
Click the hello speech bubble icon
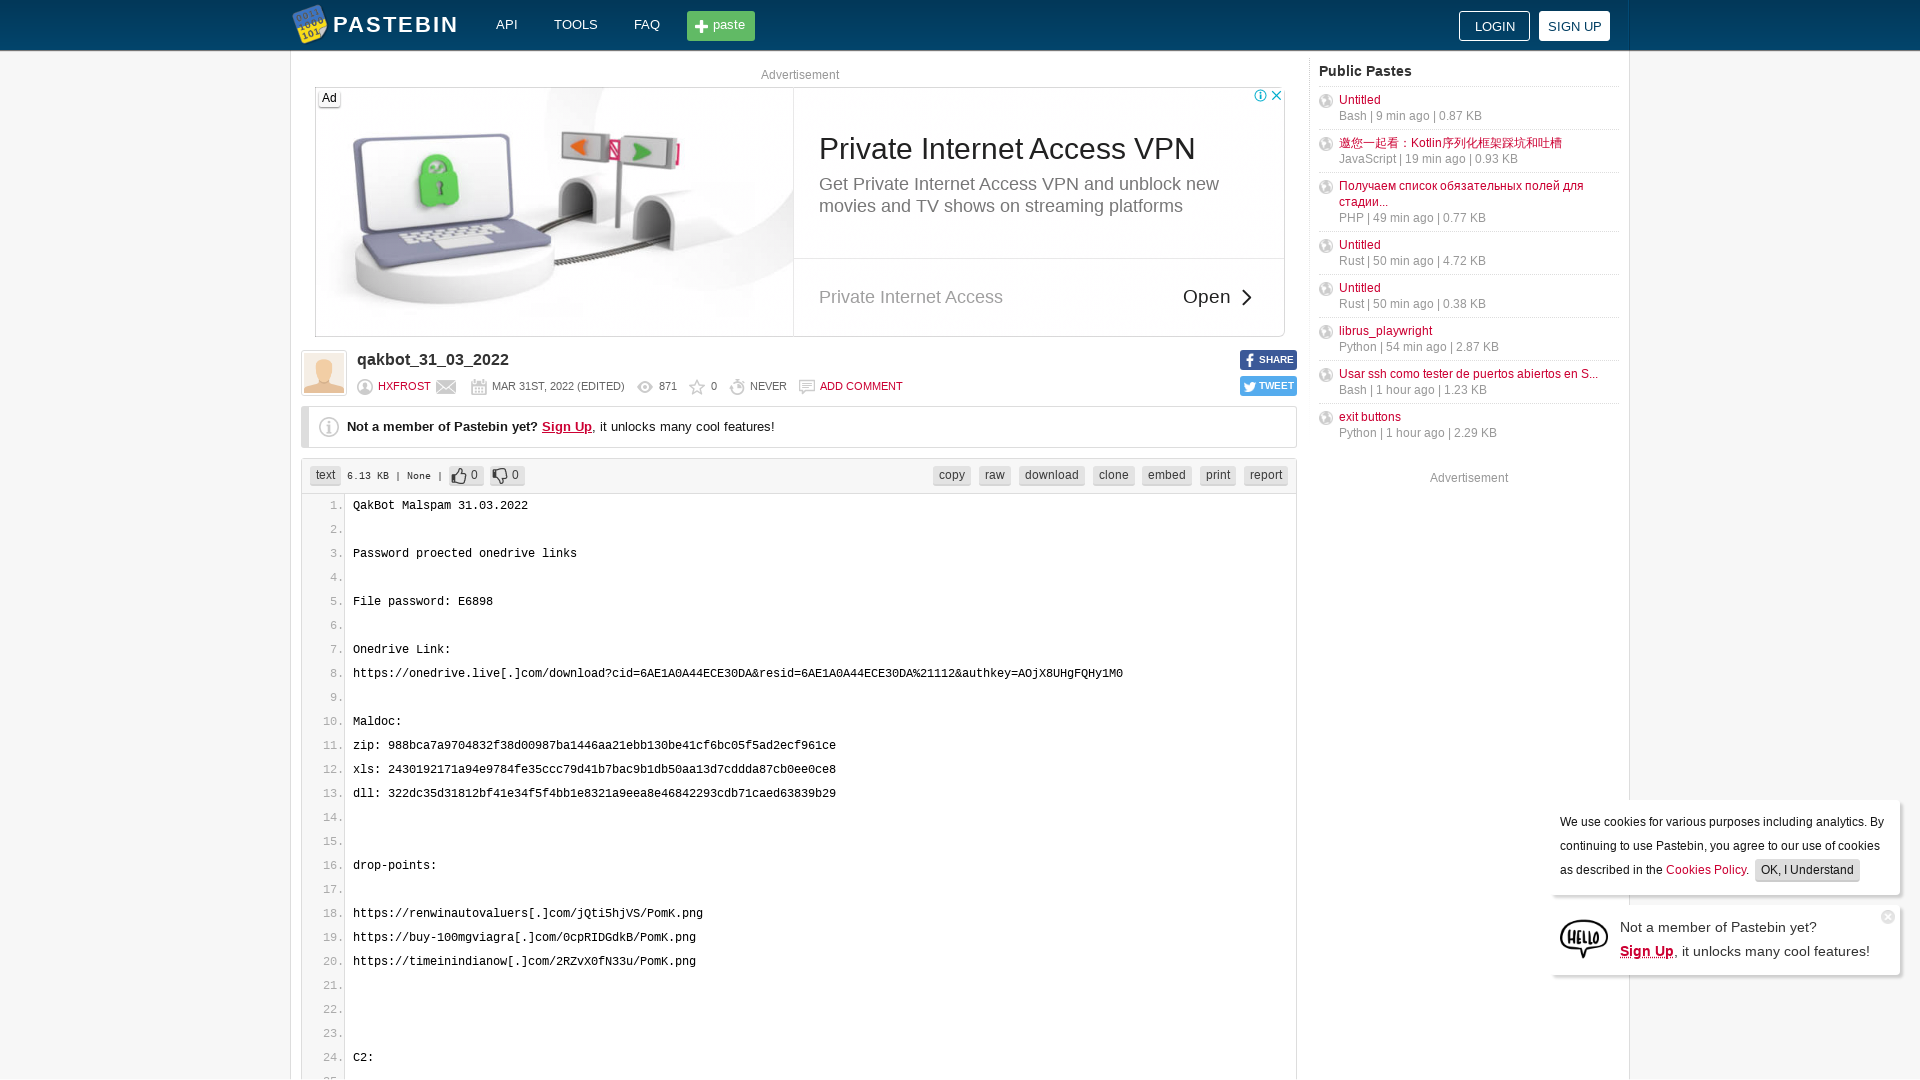coord(1584,939)
